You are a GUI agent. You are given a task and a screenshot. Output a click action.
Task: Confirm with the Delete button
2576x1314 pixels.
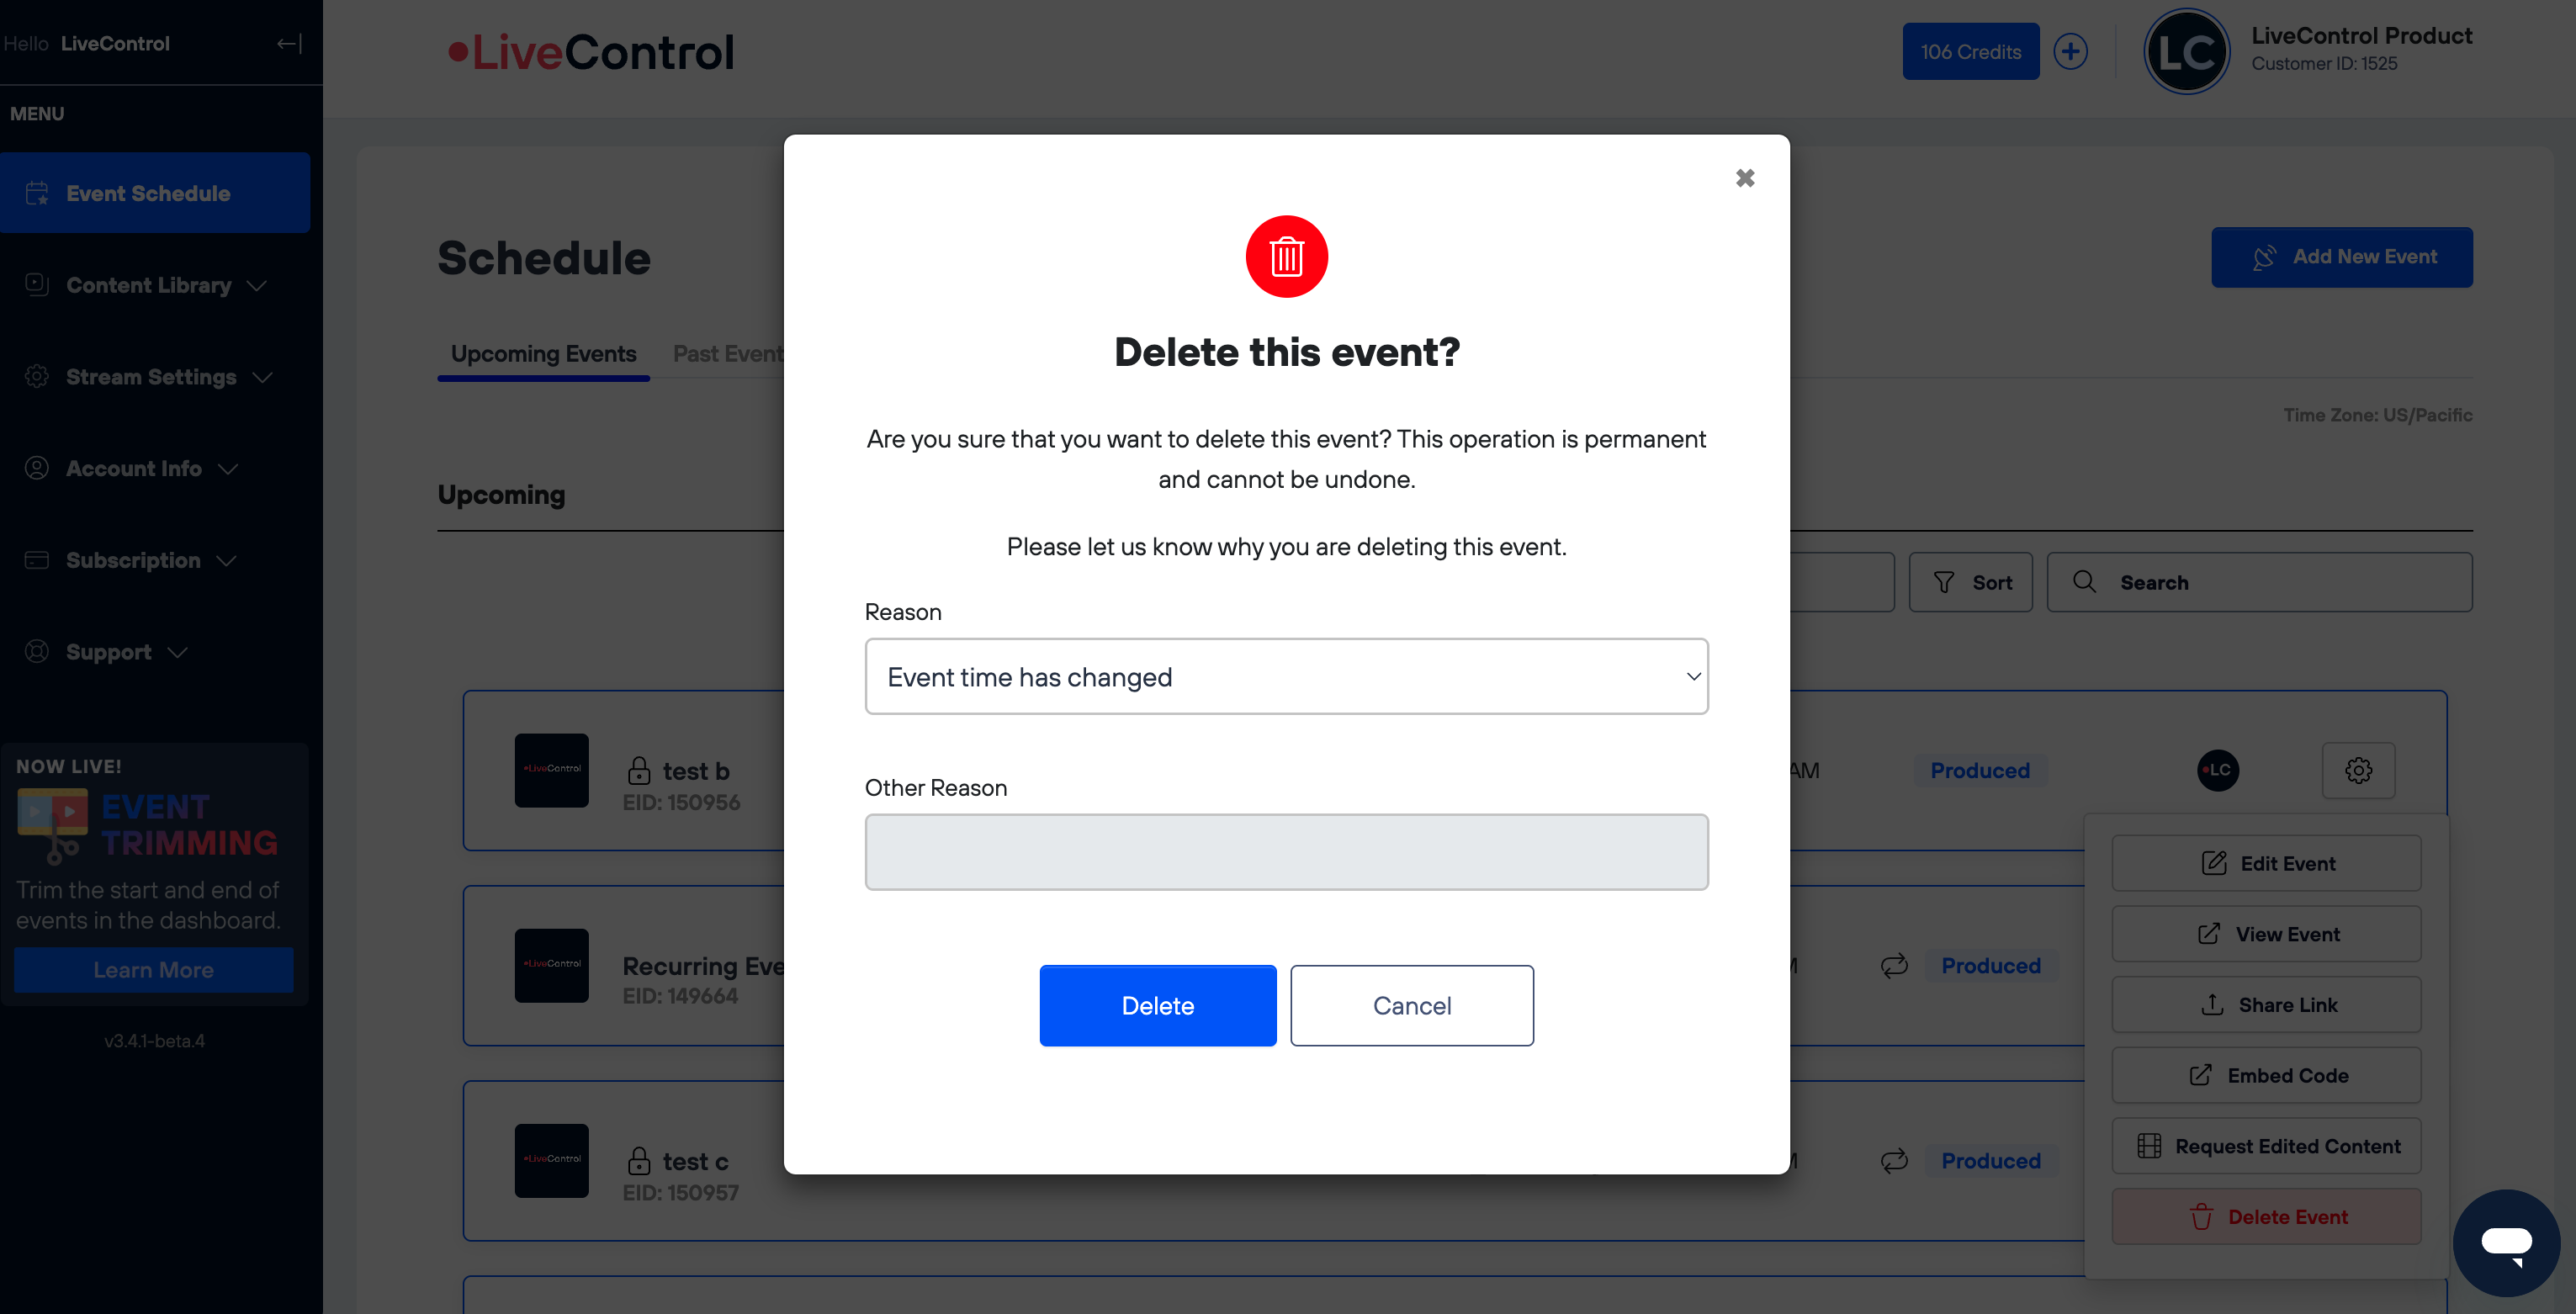[x=1157, y=1005]
